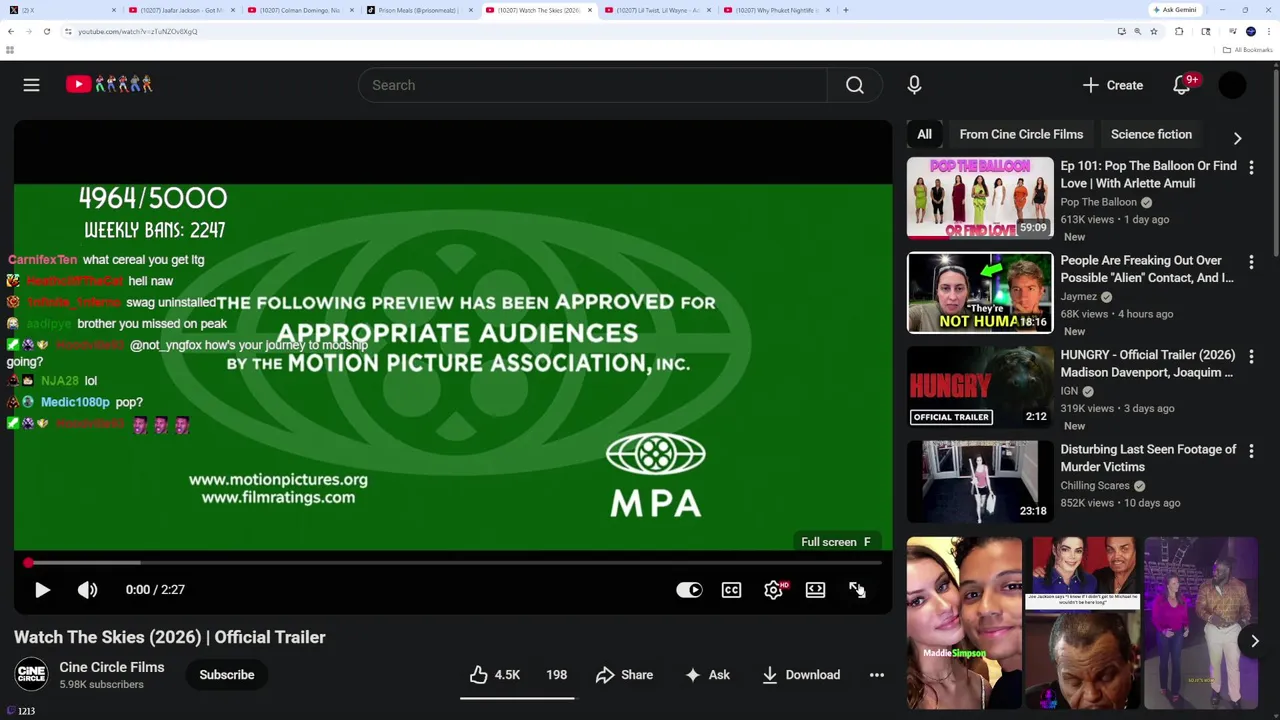Viewport: 1280px width, 720px height.
Task: Go to YouTube home via the logo
Action: tap(109, 85)
